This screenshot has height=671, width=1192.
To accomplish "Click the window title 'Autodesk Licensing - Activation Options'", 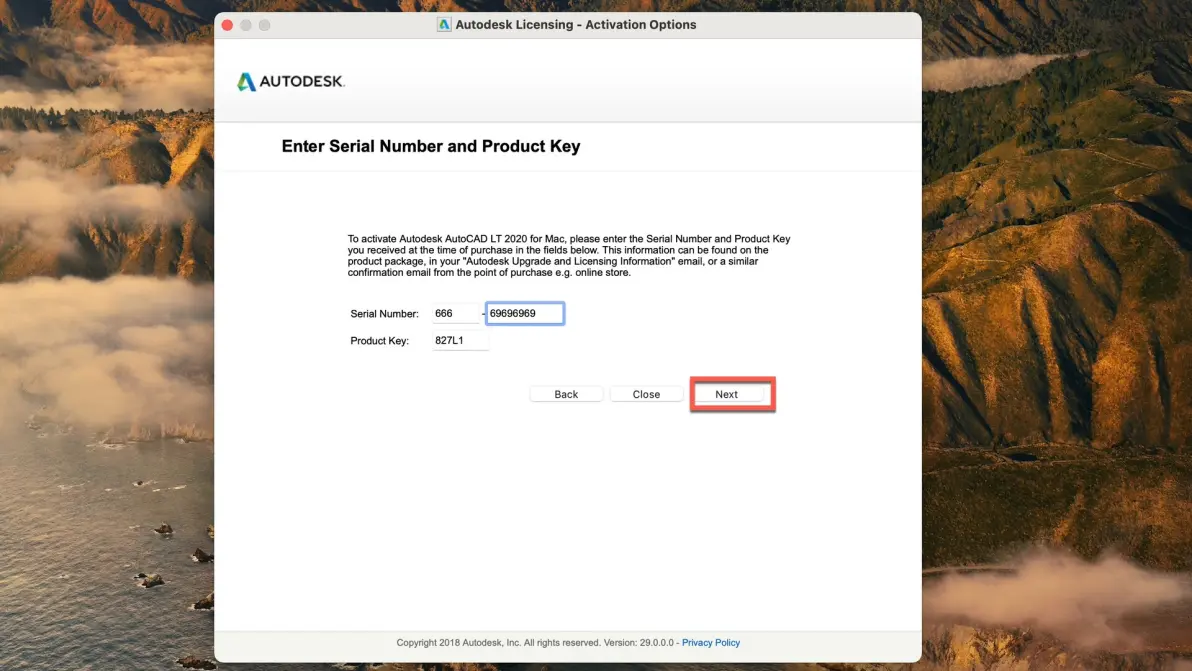I will tap(575, 25).
